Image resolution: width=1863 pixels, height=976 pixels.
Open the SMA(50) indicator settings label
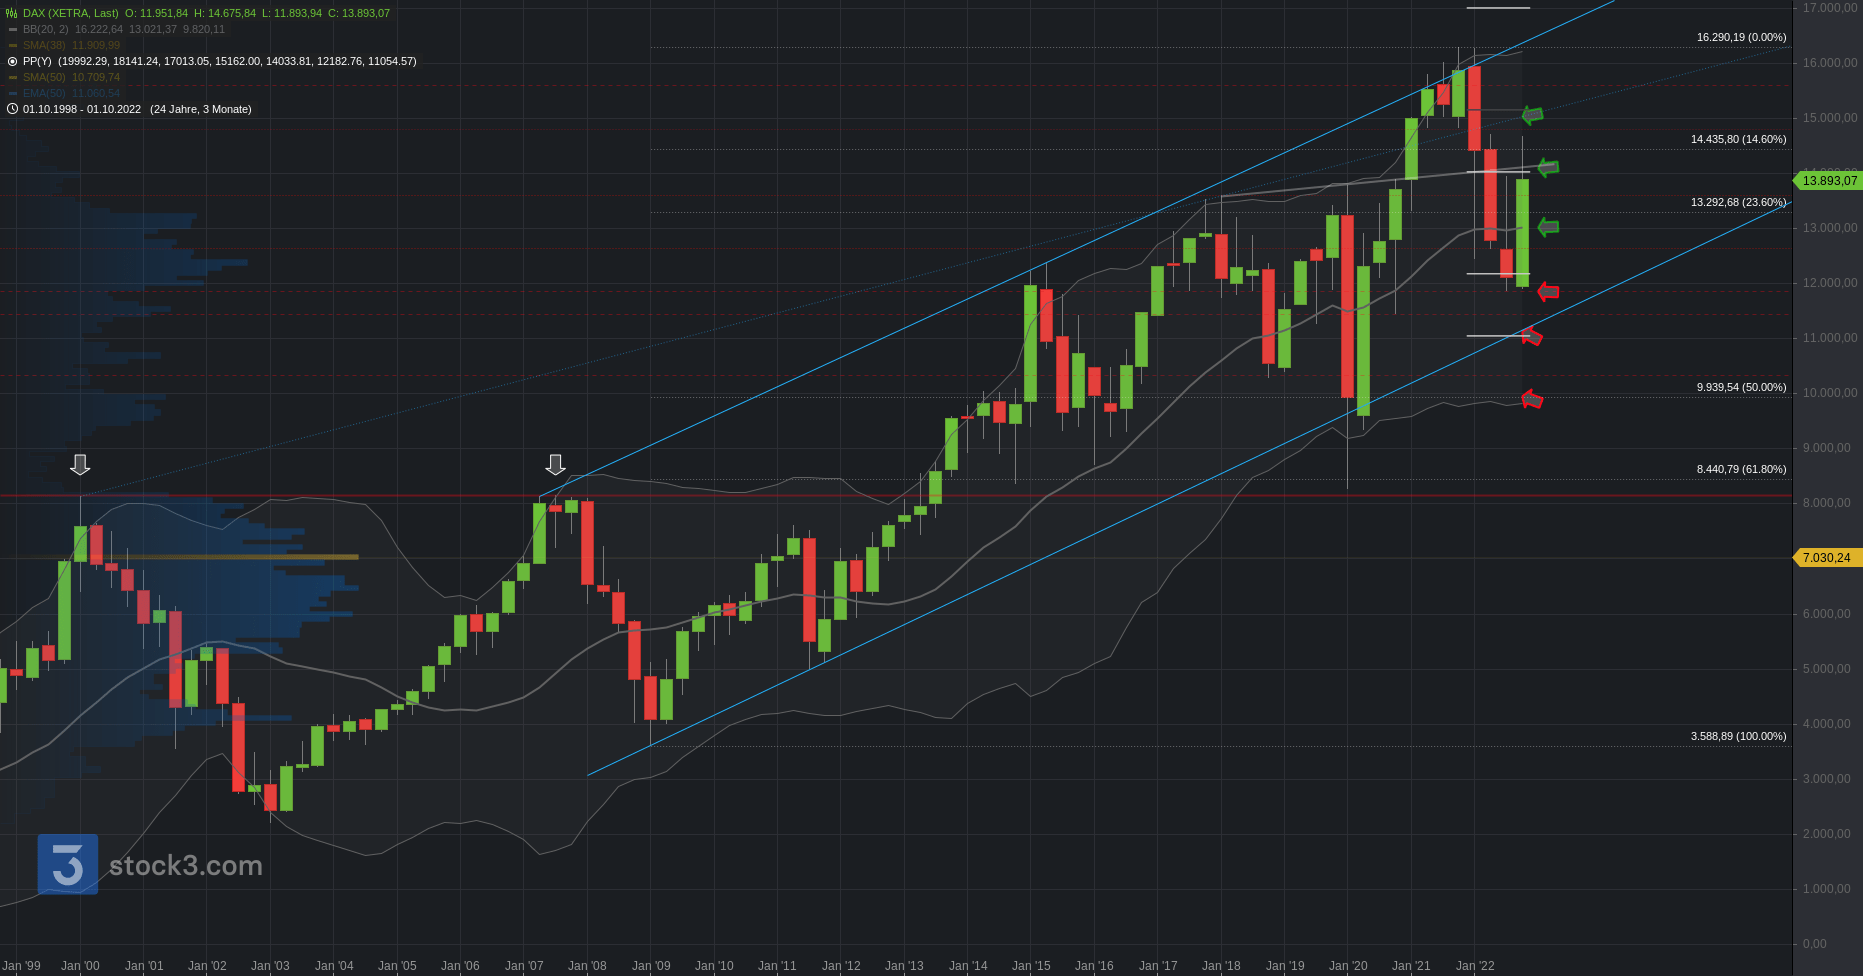pyautogui.click(x=43, y=77)
